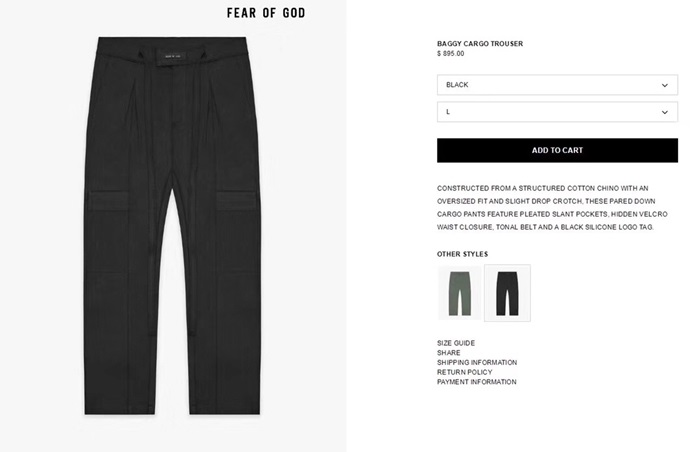Select the green trouser style thumbnail
The width and height of the screenshot is (700, 452).
(x=459, y=293)
